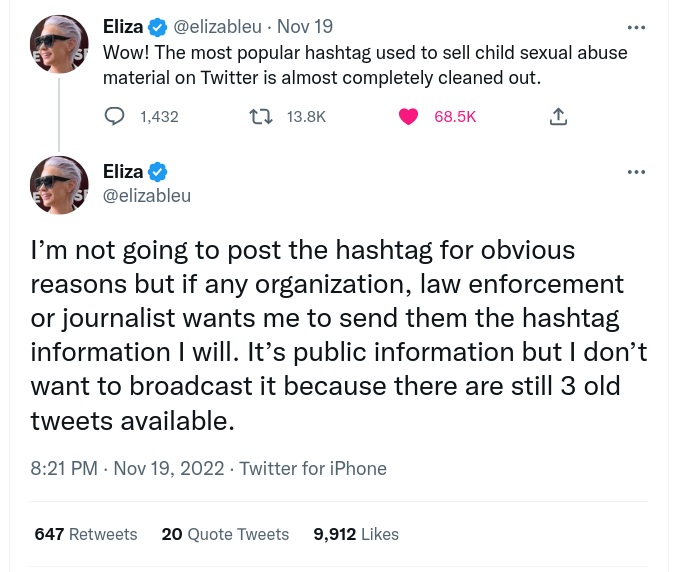View the 9,912 Likes list
Viewport: 686px width, 572px height.
[x=356, y=534]
